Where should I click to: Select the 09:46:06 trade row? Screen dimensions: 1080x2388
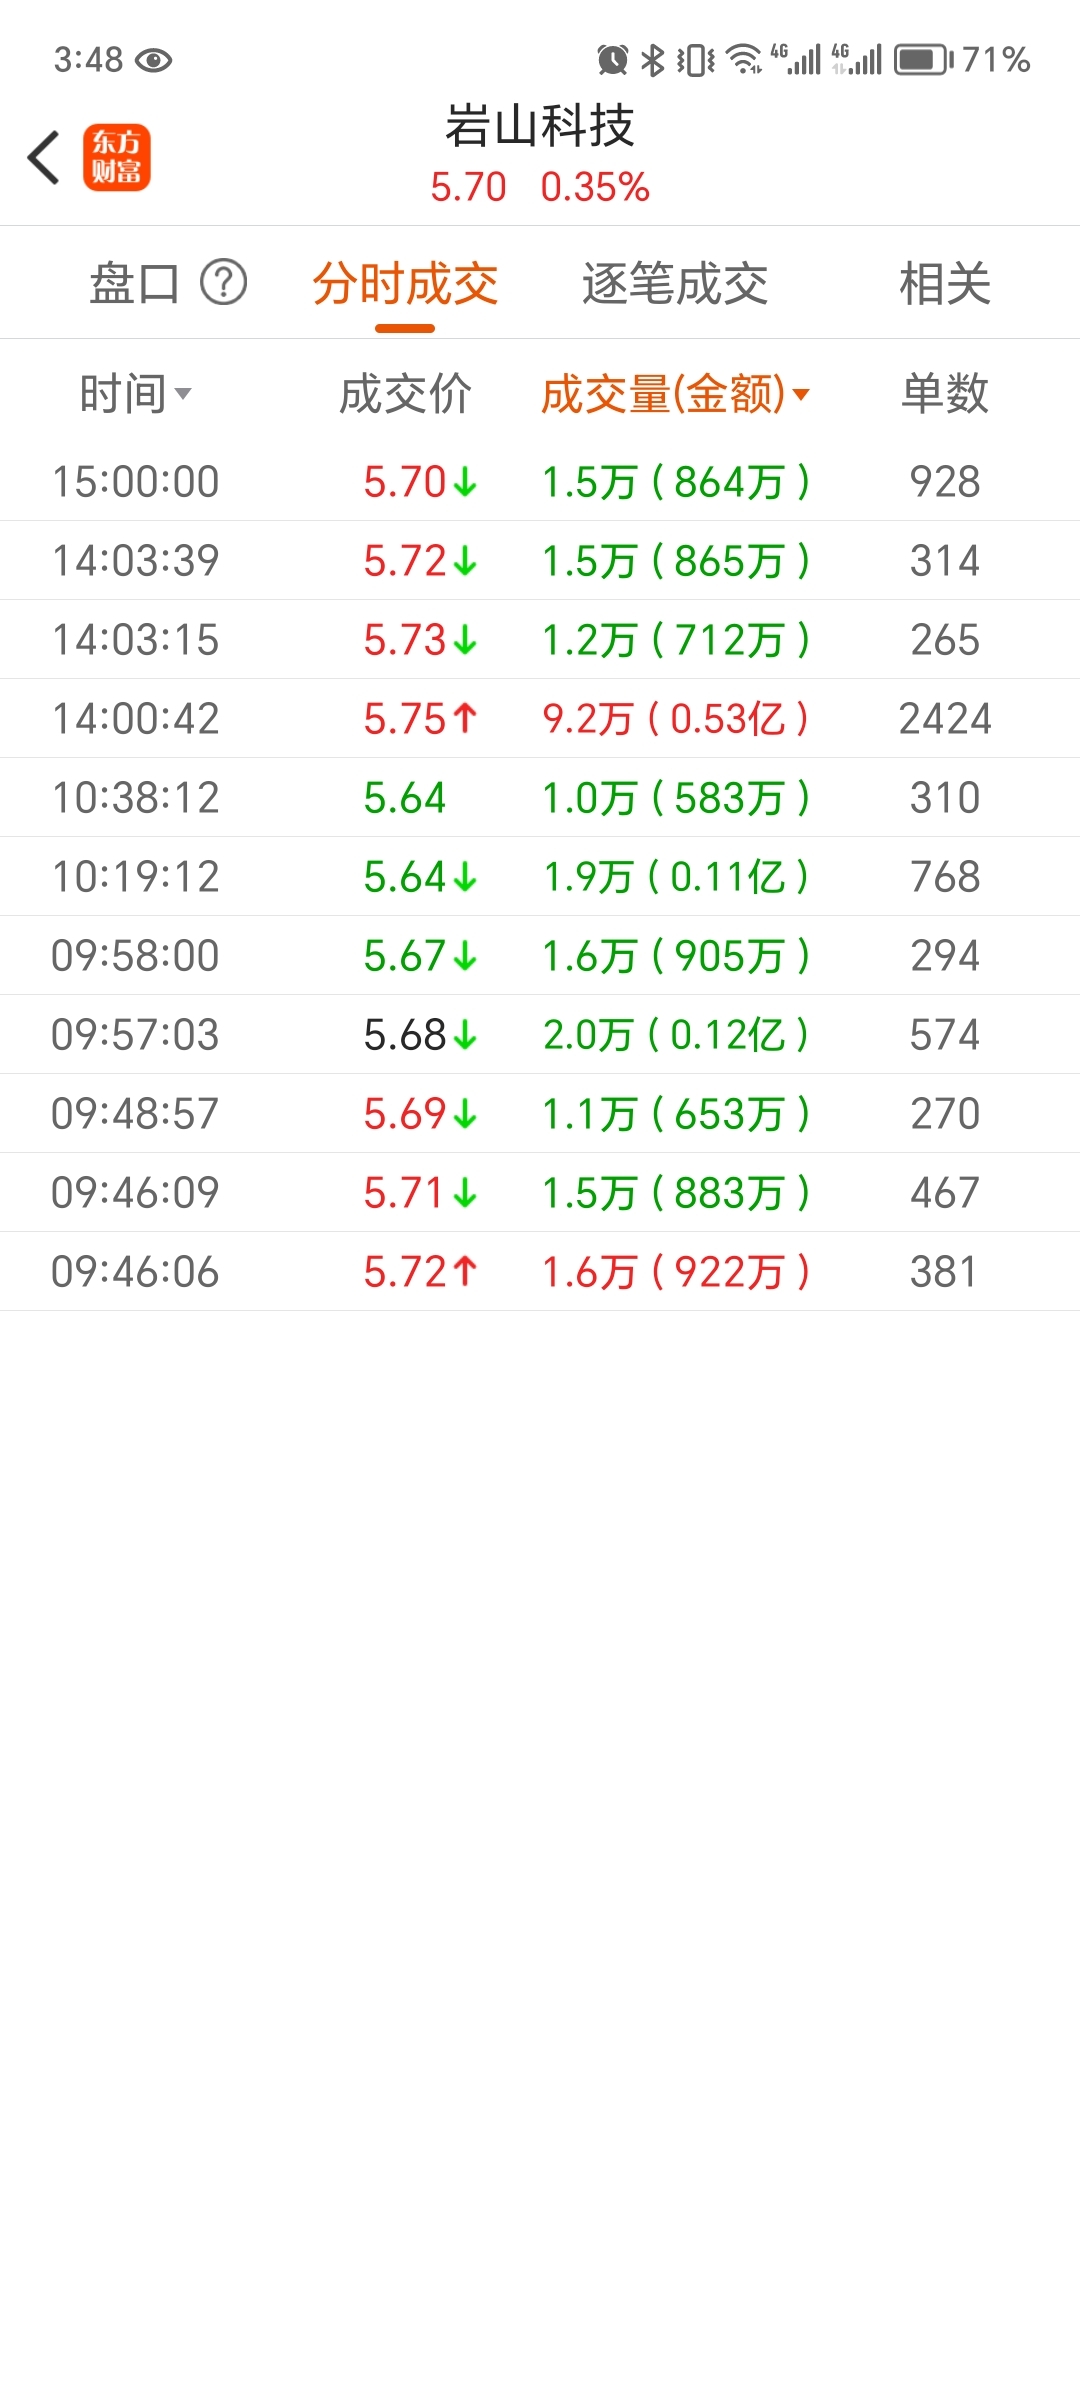(540, 1271)
